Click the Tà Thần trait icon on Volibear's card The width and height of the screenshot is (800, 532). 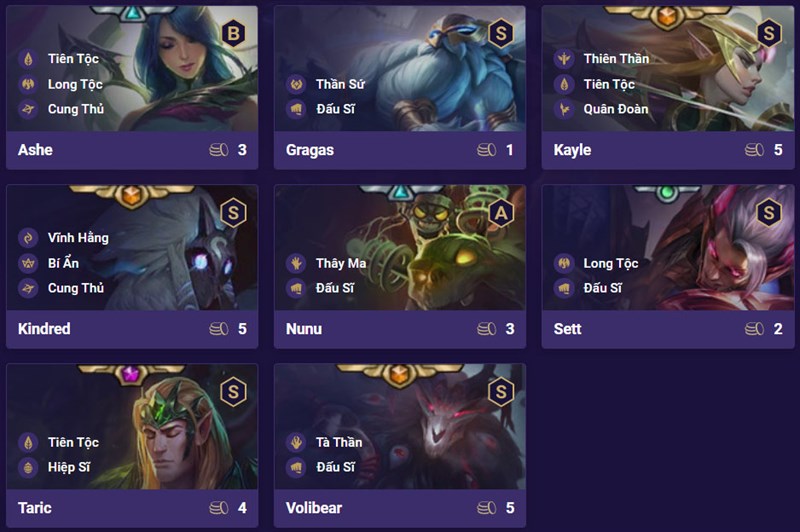coord(296,442)
